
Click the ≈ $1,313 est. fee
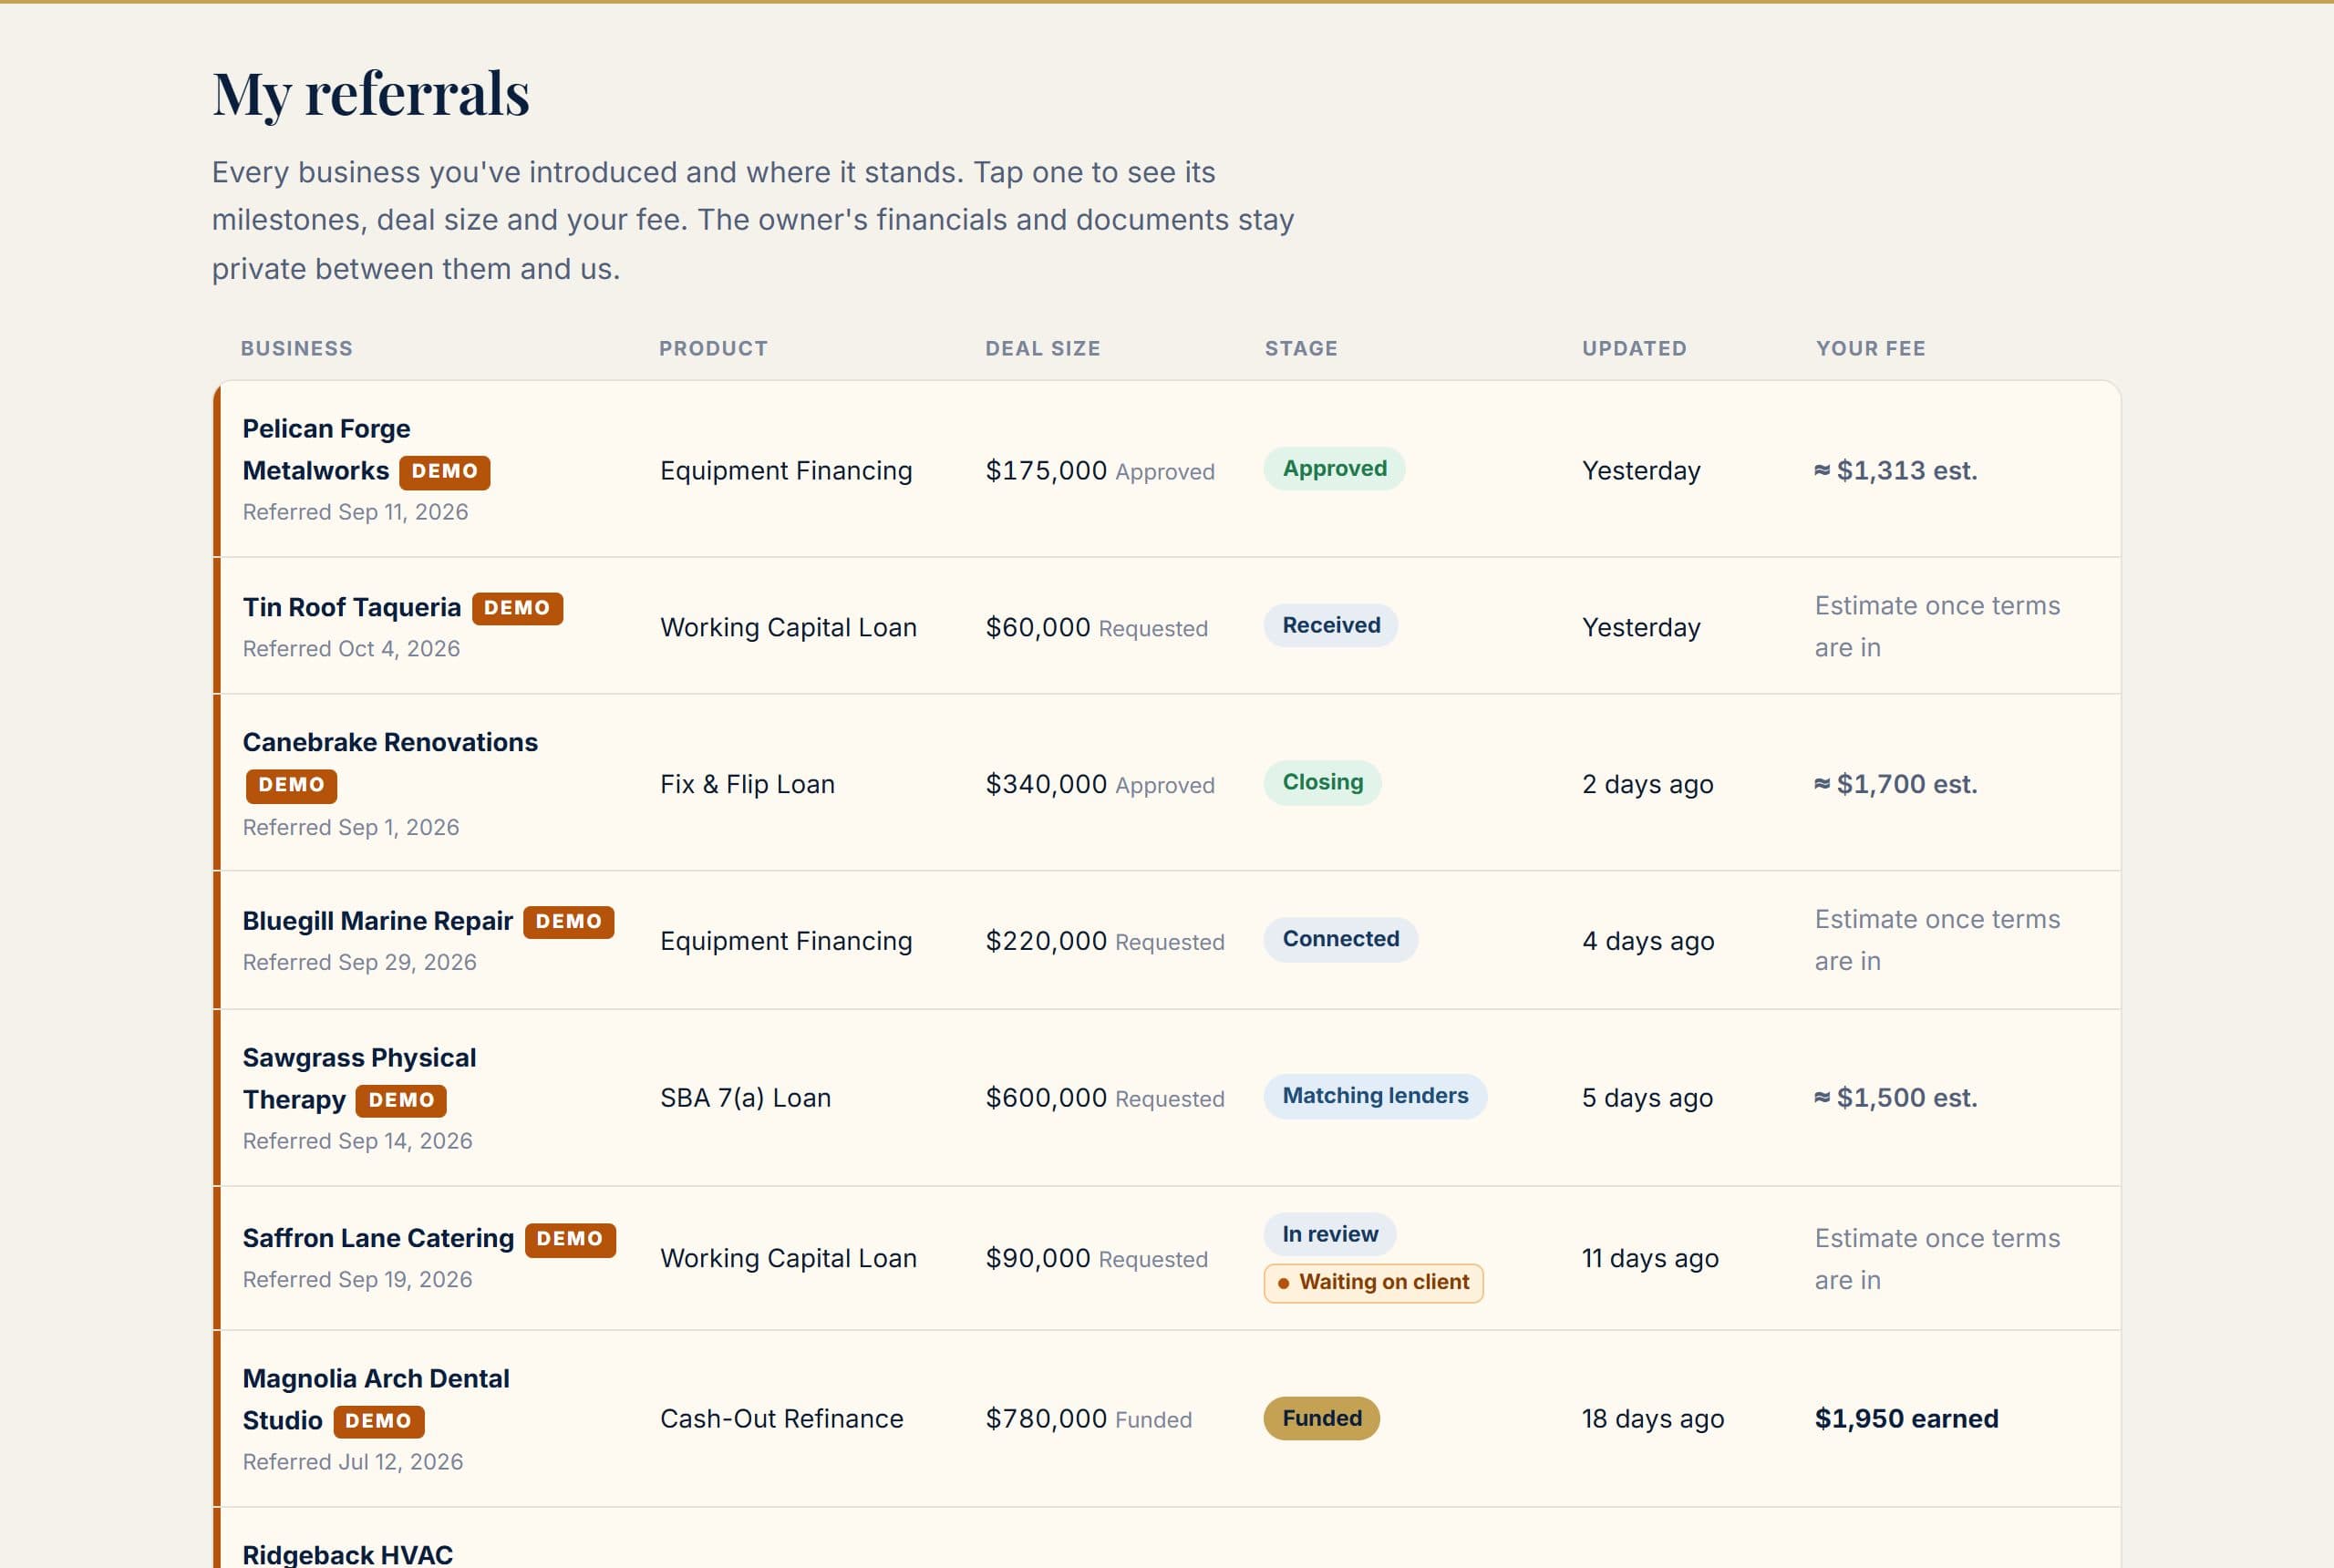click(1895, 471)
